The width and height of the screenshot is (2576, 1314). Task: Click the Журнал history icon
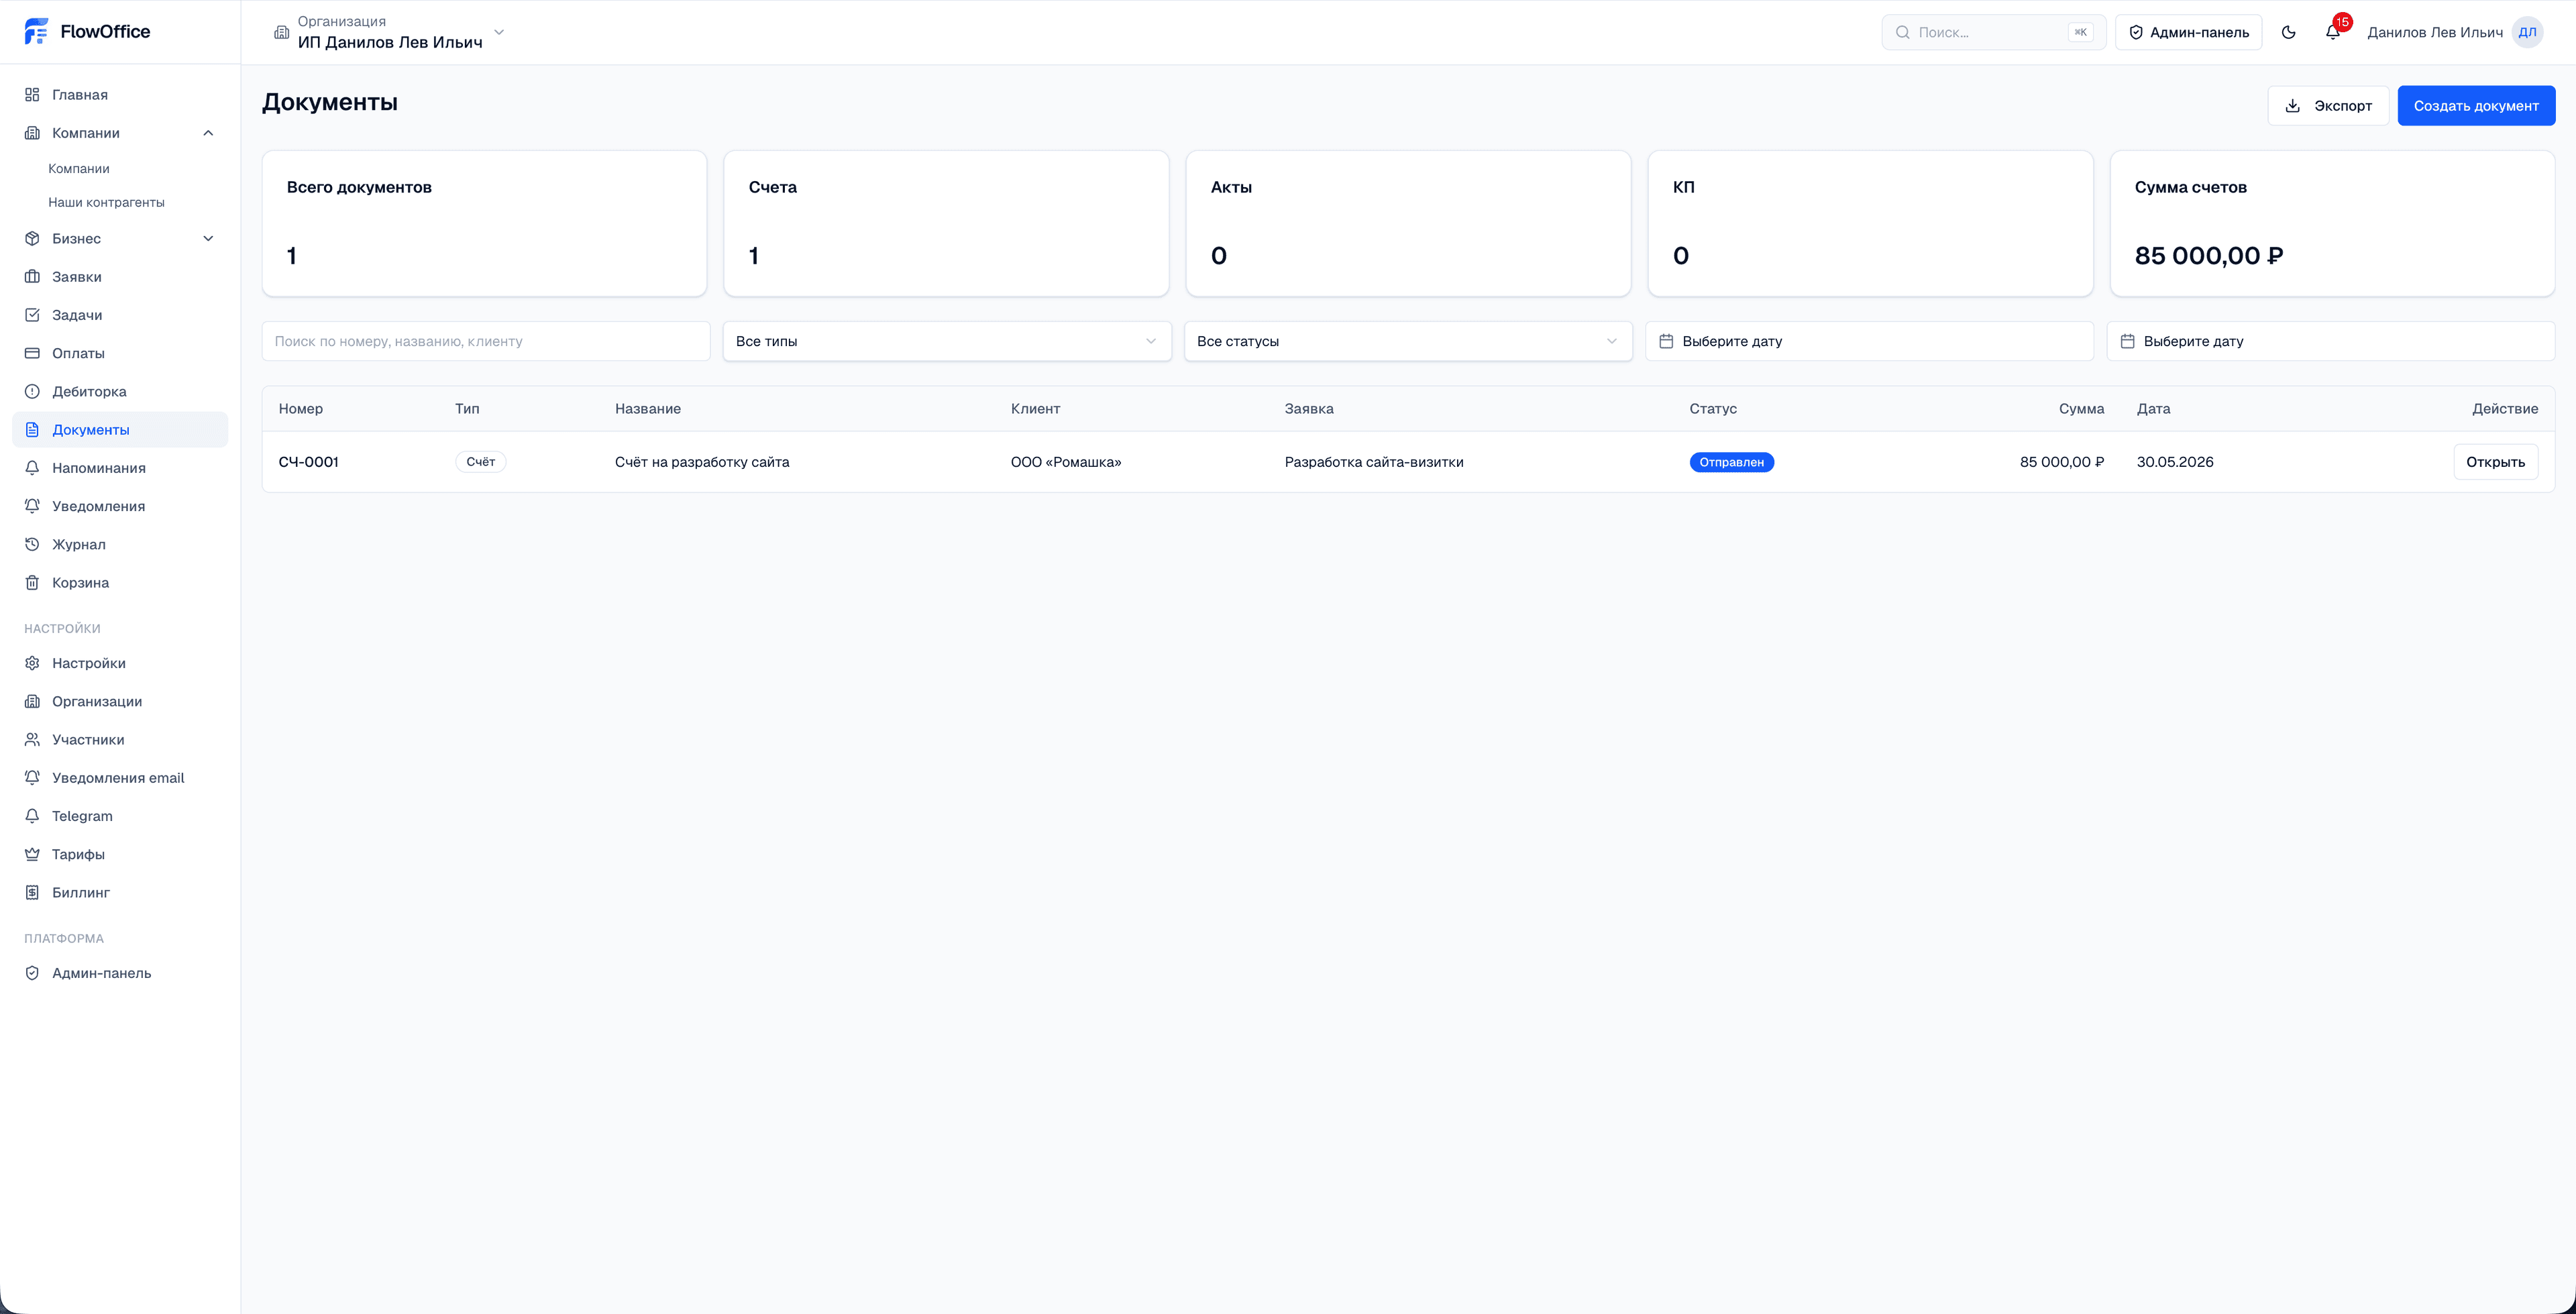click(x=32, y=545)
